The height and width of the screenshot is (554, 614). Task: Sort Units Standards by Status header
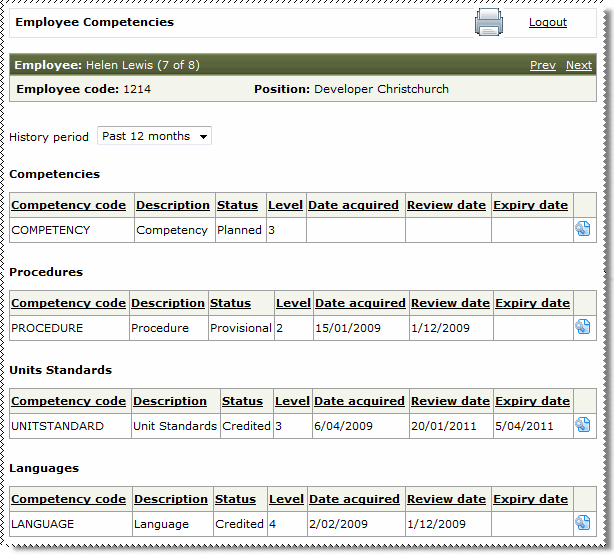(242, 401)
